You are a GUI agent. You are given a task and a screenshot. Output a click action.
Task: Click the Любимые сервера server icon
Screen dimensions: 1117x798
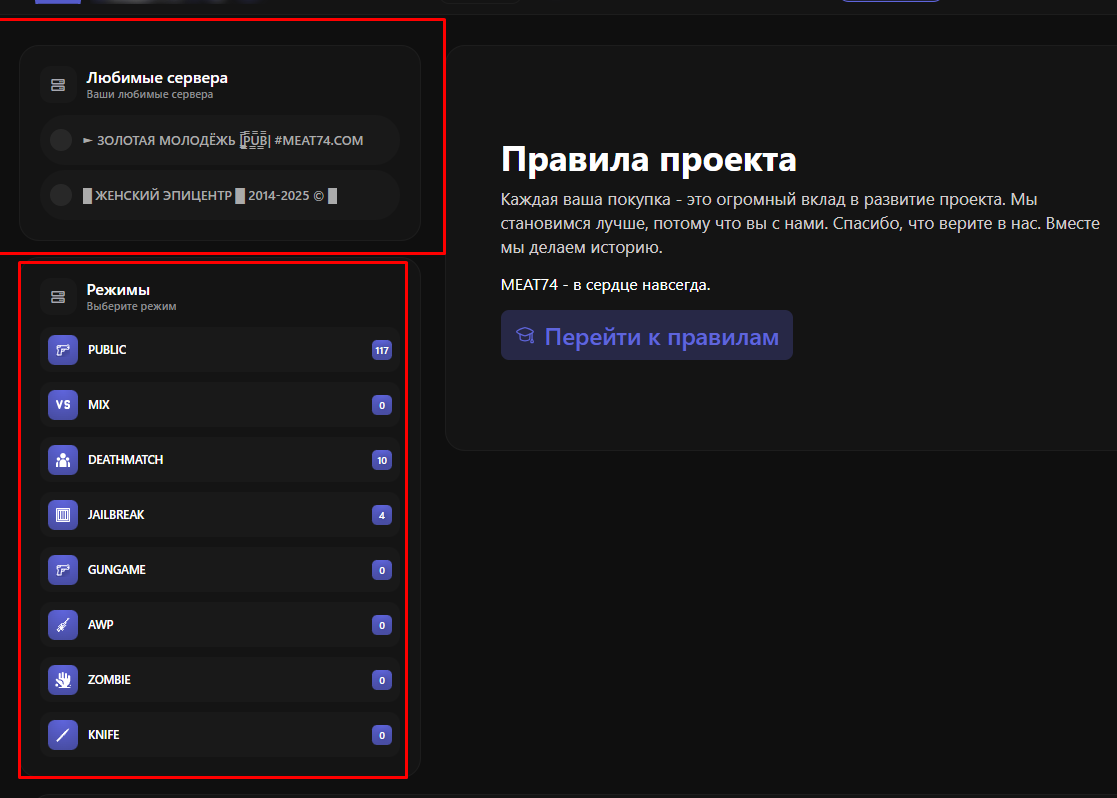[x=58, y=85]
